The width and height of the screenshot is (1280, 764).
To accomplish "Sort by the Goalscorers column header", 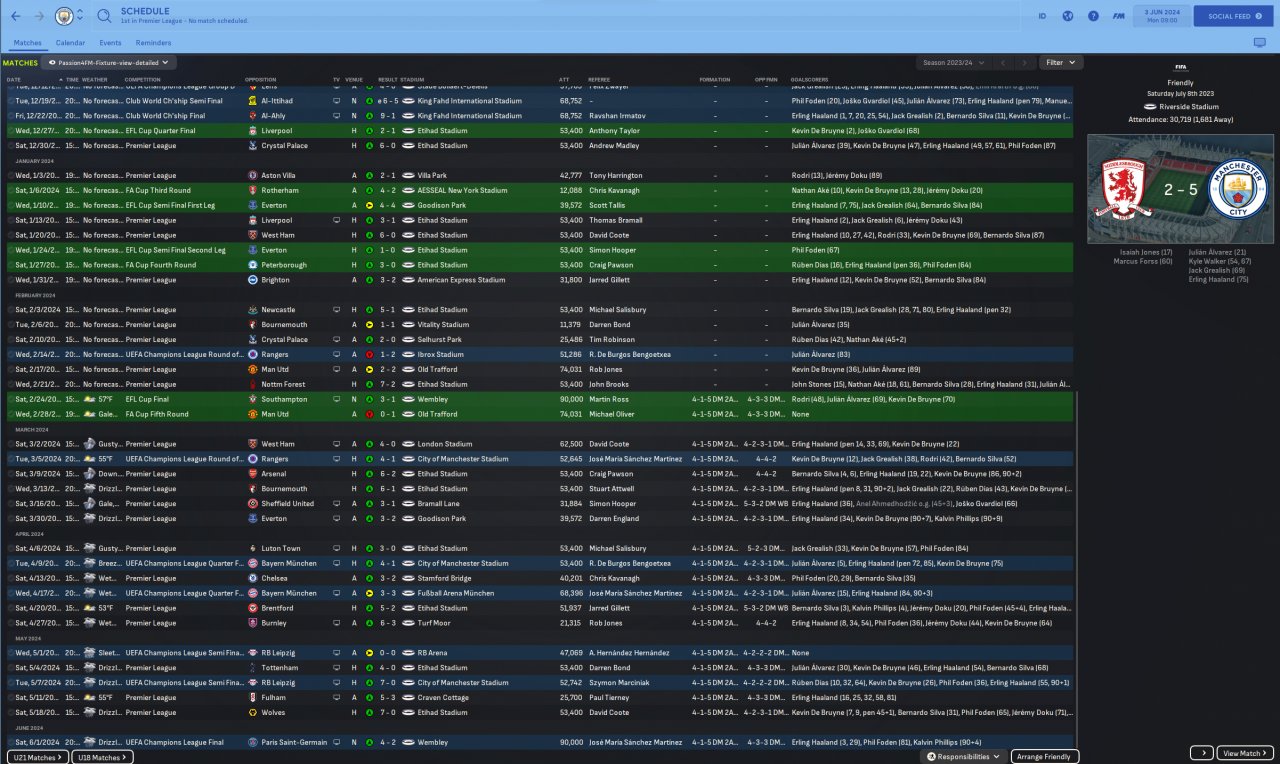I will click(x=808, y=80).
